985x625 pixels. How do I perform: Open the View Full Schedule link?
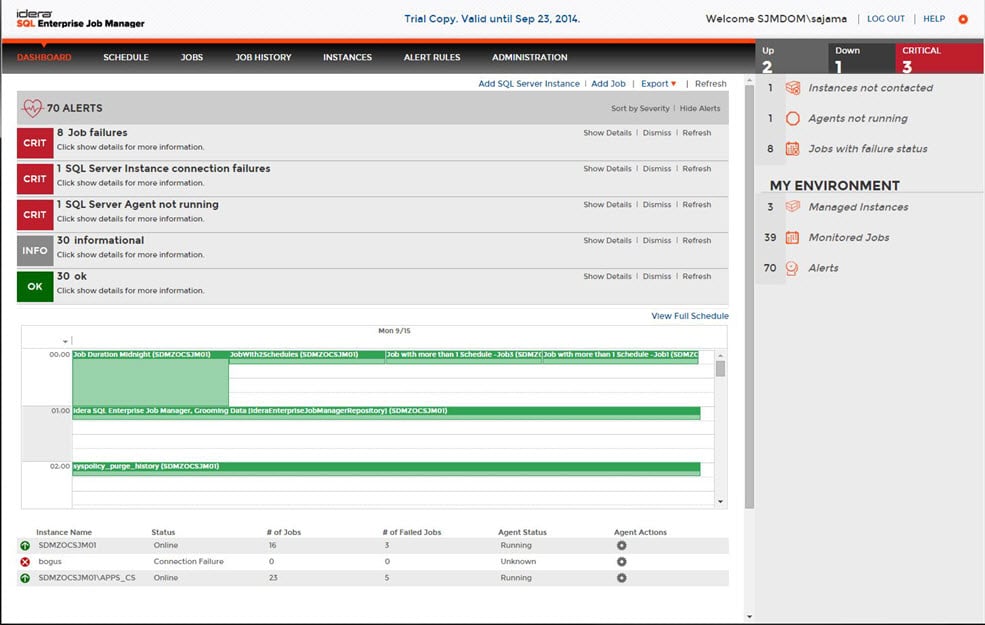point(689,316)
